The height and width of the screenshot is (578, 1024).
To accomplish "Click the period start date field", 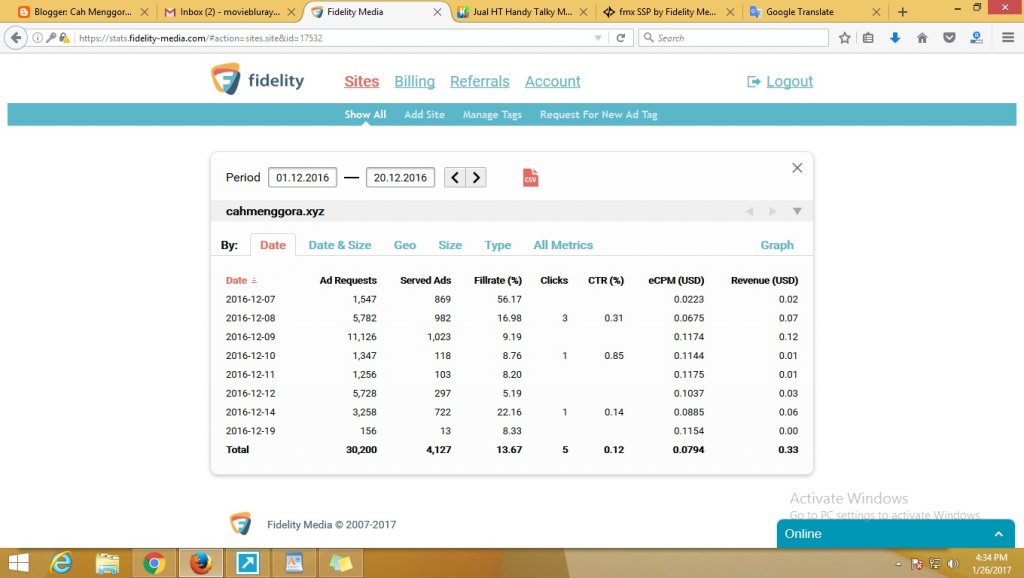I will [302, 178].
